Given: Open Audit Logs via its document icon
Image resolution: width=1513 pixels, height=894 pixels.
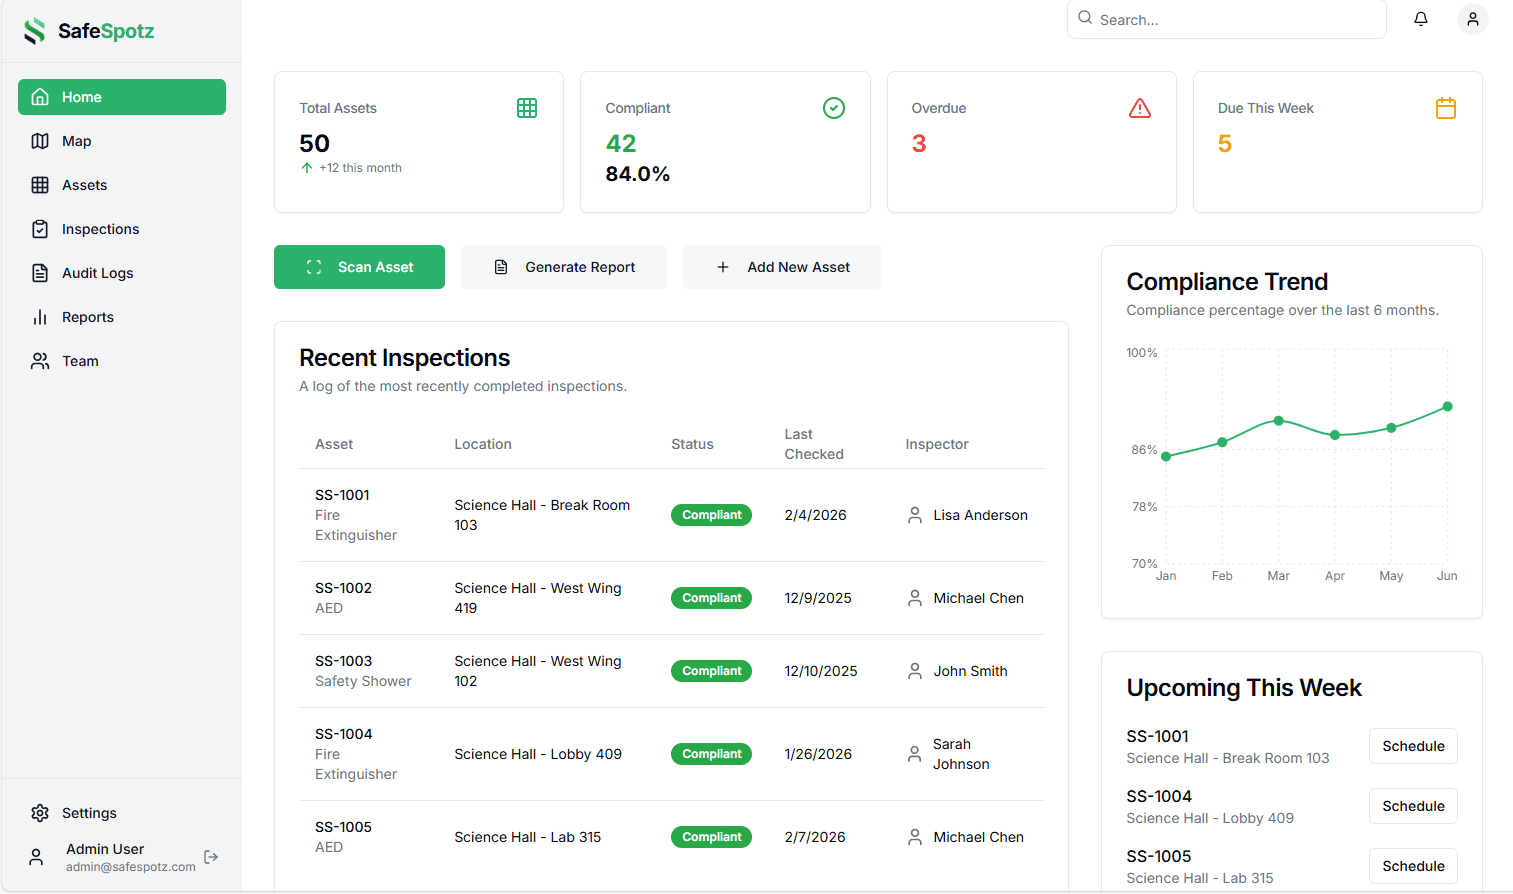Looking at the screenshot, I should pyautogui.click(x=39, y=272).
